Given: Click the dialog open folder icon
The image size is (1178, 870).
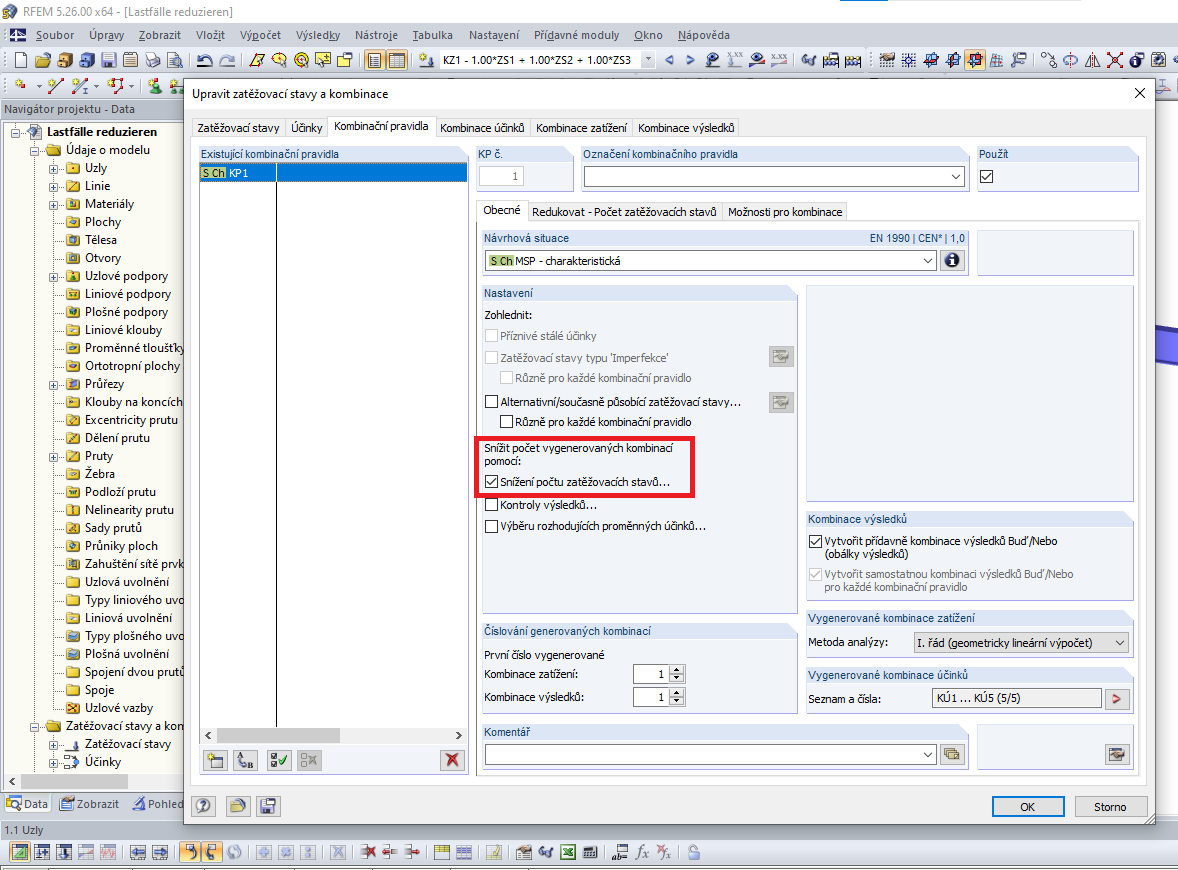Looking at the screenshot, I should tap(237, 806).
